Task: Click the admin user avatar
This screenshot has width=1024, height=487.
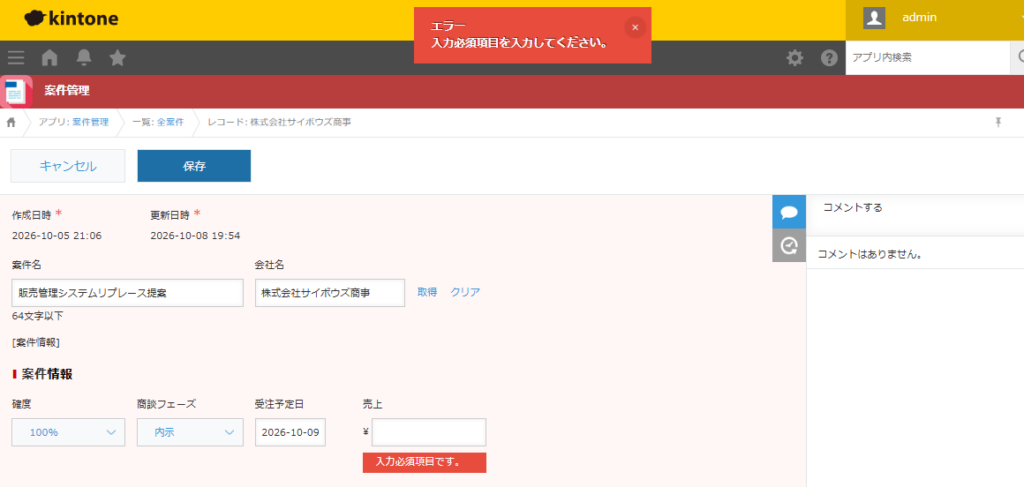Action: pos(874,18)
